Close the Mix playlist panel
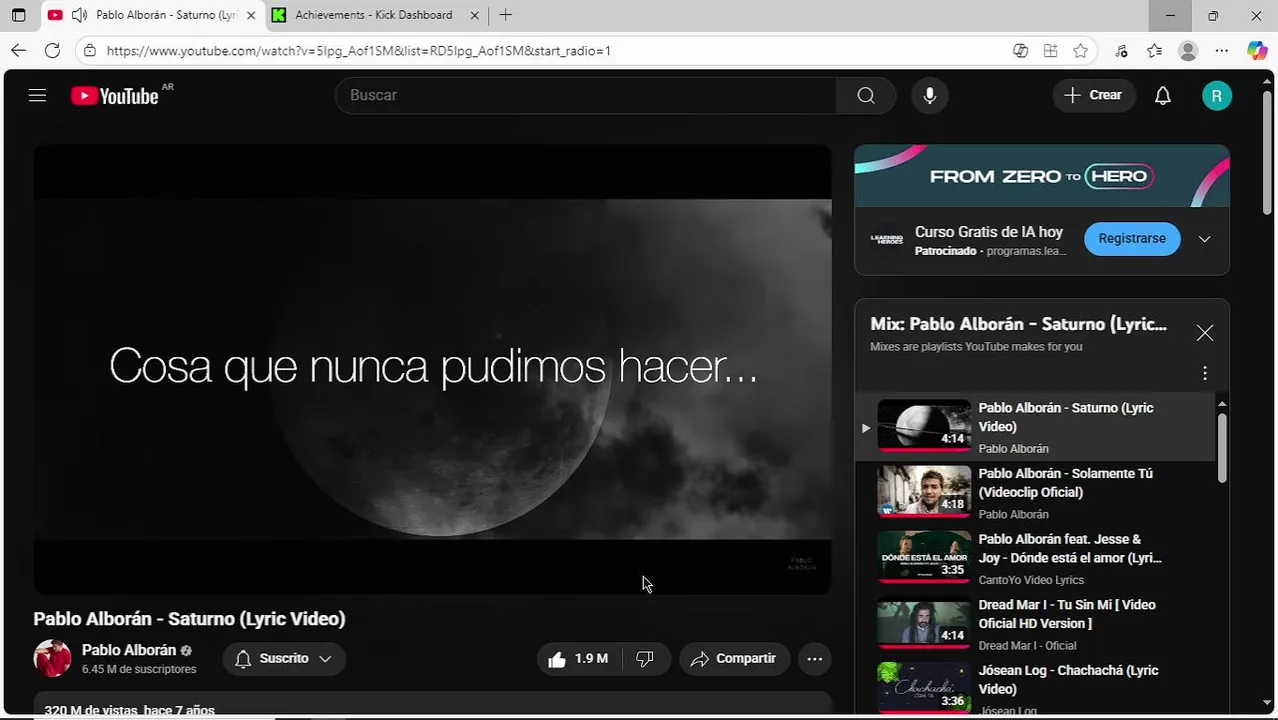The width and height of the screenshot is (1278, 720). tap(1204, 333)
